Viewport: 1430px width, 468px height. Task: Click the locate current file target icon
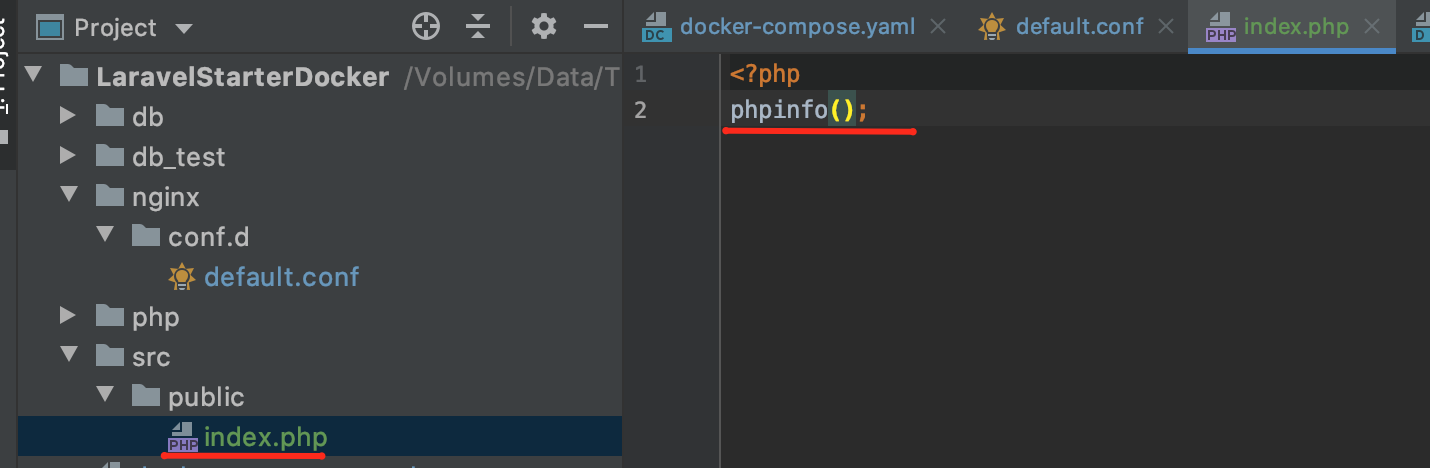pyautogui.click(x=426, y=27)
